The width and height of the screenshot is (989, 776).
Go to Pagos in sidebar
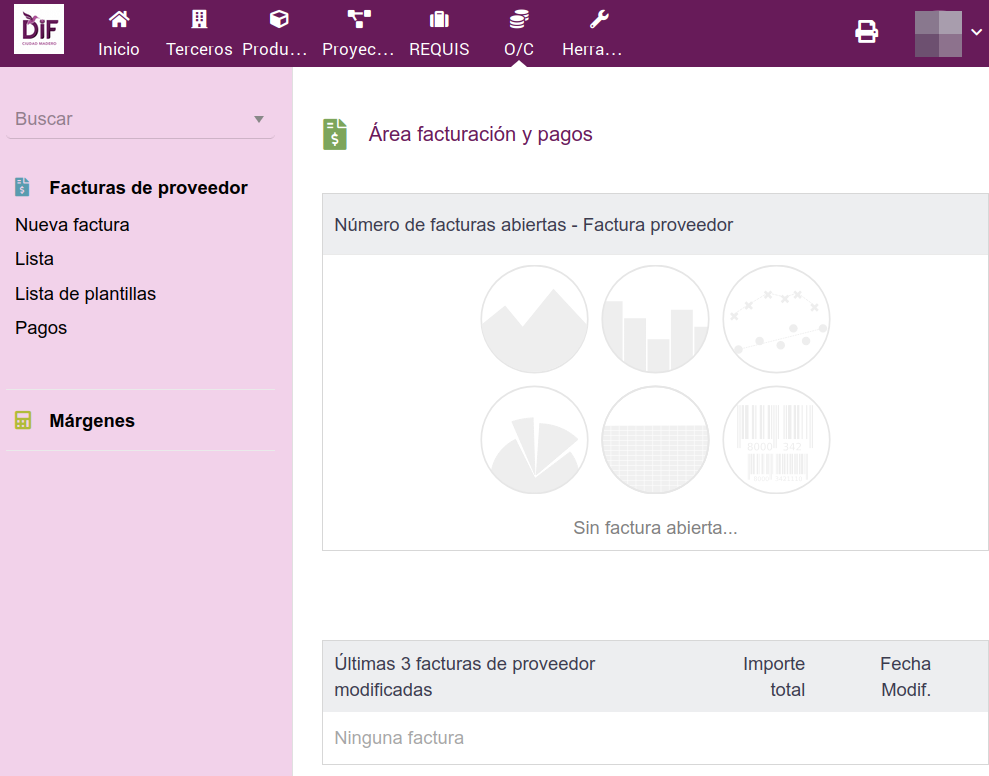(41, 328)
